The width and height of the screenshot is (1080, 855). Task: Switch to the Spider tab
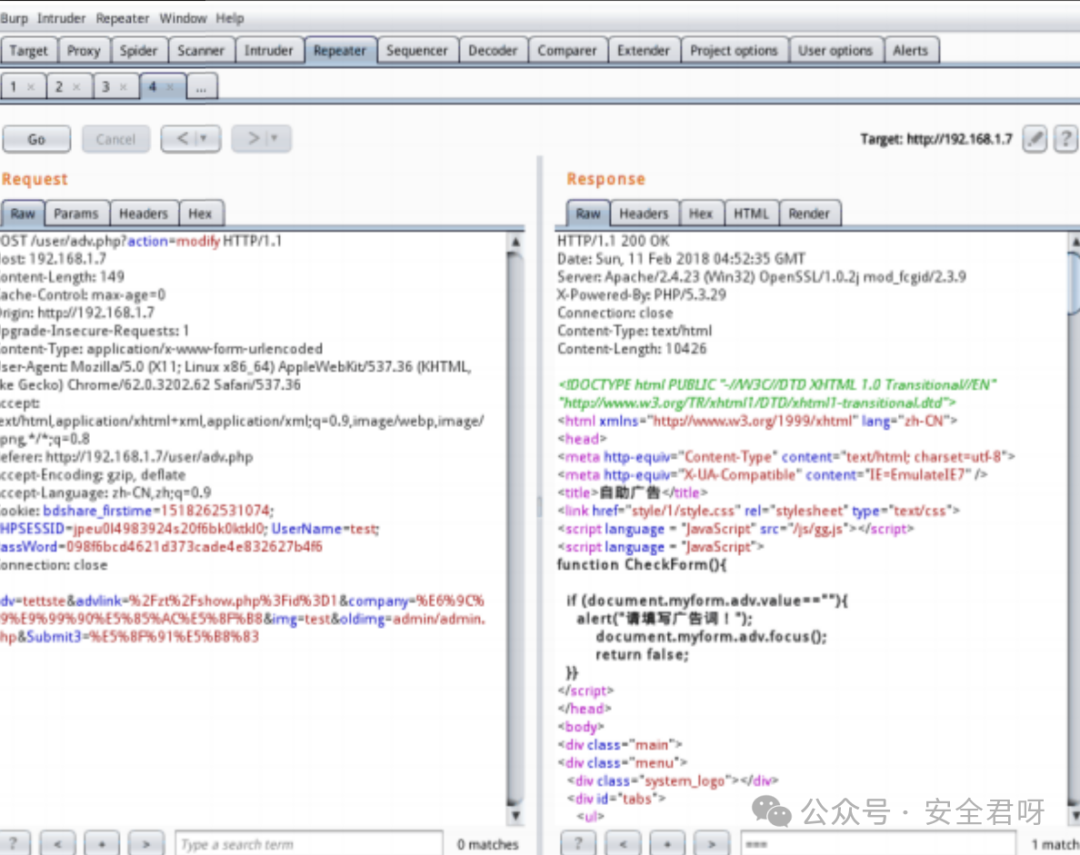pyautogui.click(x=138, y=50)
